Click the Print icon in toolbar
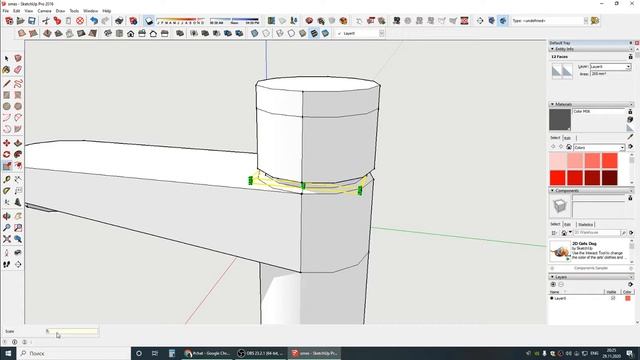The image size is (640, 360). point(119,21)
